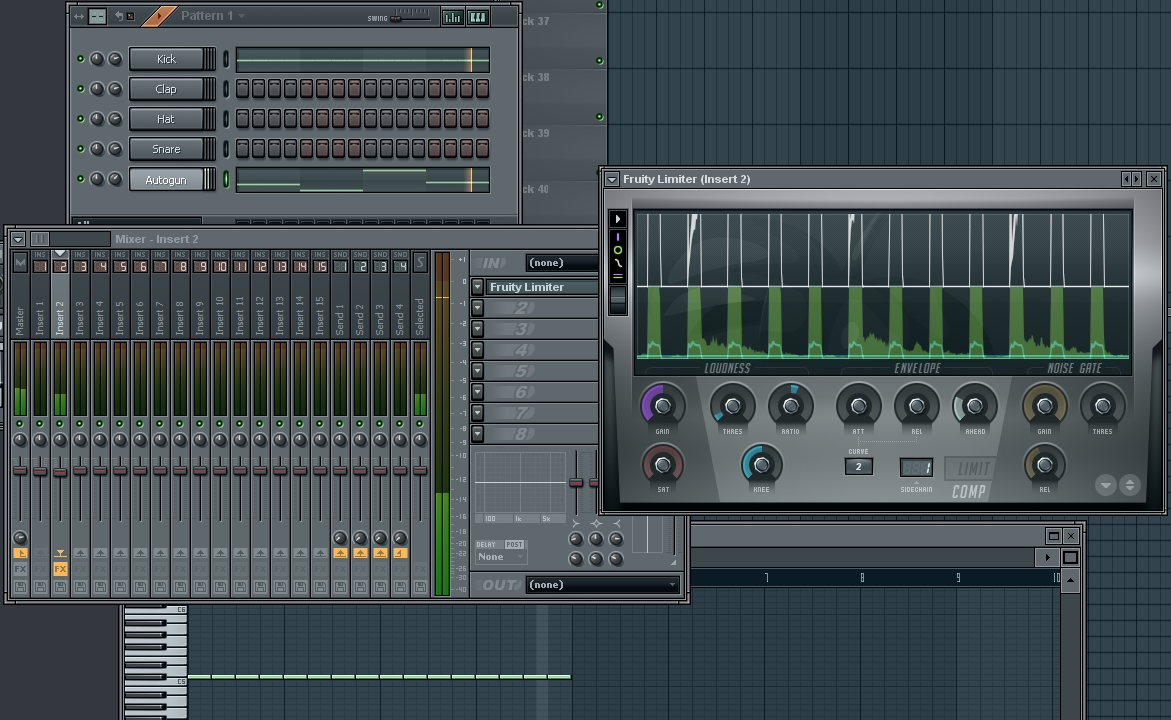Open the DELAY None dropdown in mixer
The width and height of the screenshot is (1171, 720).
point(501,556)
